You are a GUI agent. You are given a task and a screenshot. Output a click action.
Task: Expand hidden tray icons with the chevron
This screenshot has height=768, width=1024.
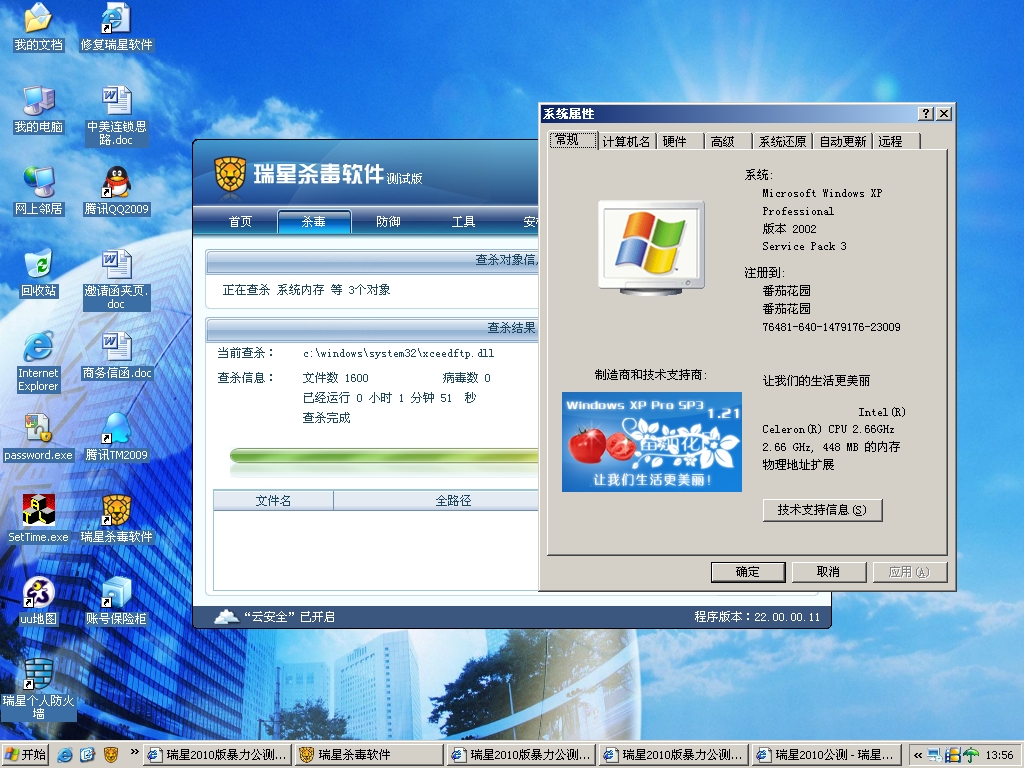918,756
